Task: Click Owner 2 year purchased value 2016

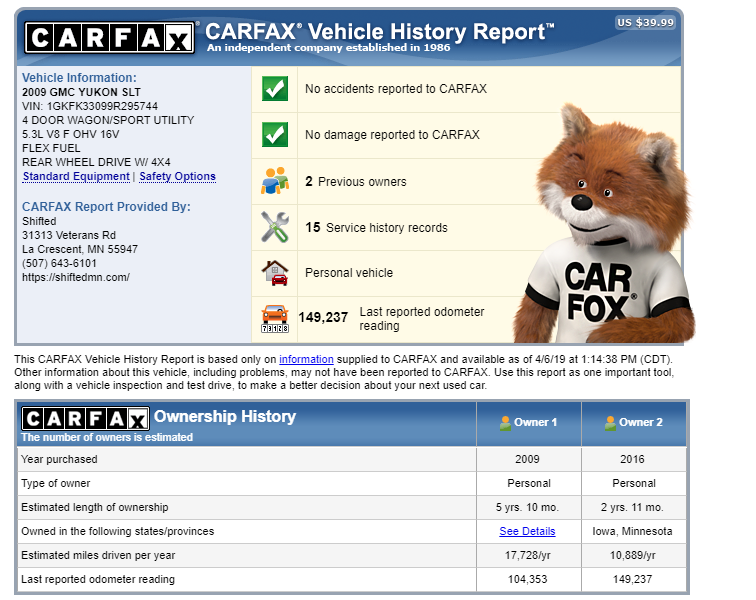Action: pyautogui.click(x=633, y=459)
